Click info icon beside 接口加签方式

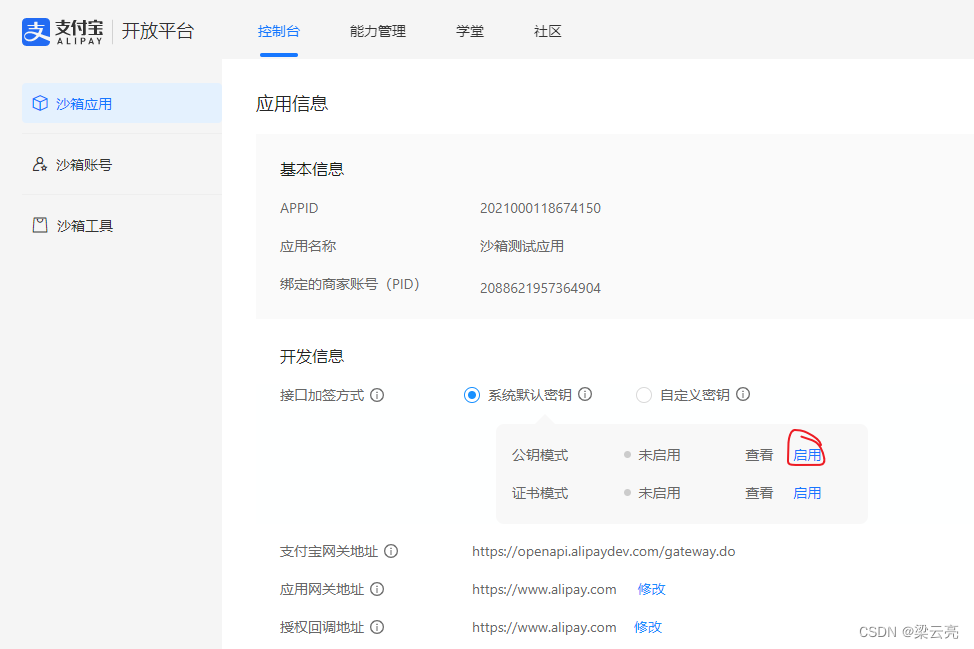pos(377,395)
